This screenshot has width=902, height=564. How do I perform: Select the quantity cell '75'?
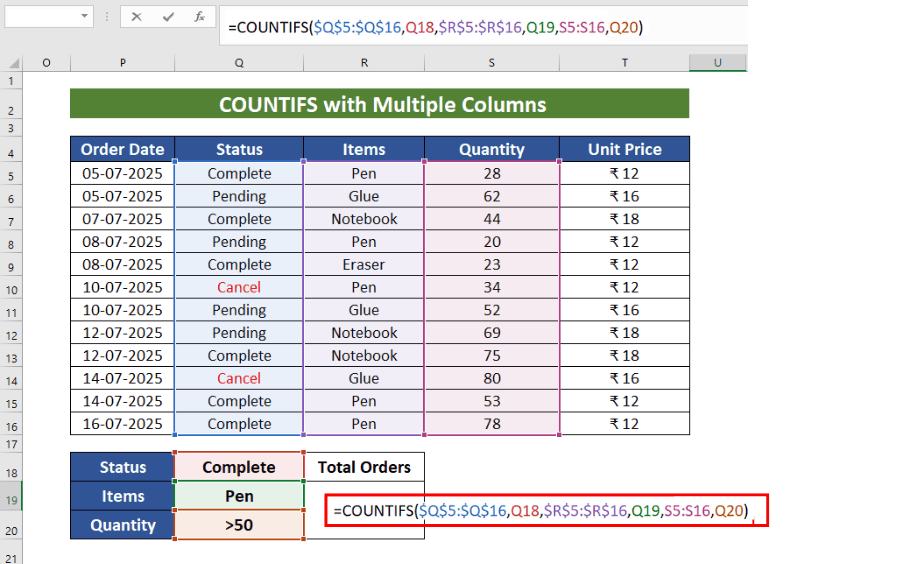pos(491,355)
